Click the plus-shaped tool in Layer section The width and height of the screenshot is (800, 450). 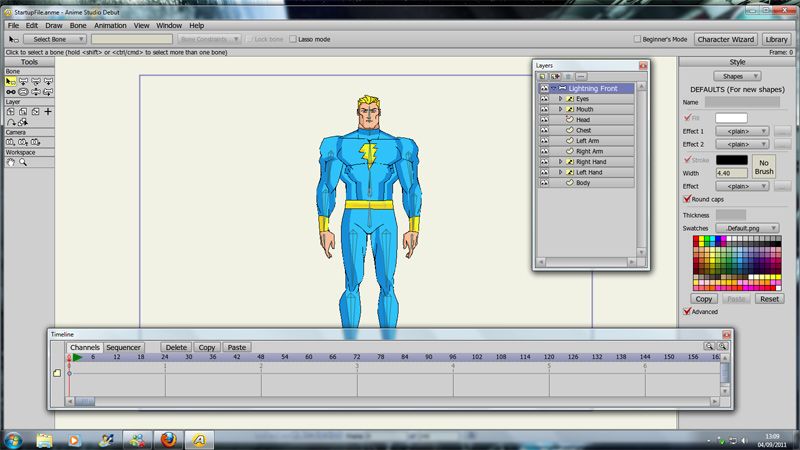48,112
